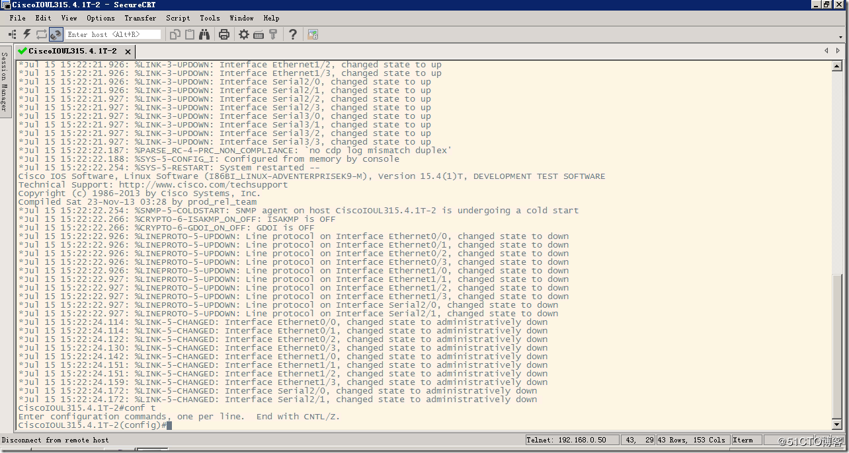The image size is (849, 453).
Task: Click the CiscoIOUL315.4.1T-2(config)# prompt line
Action: [x=93, y=425]
